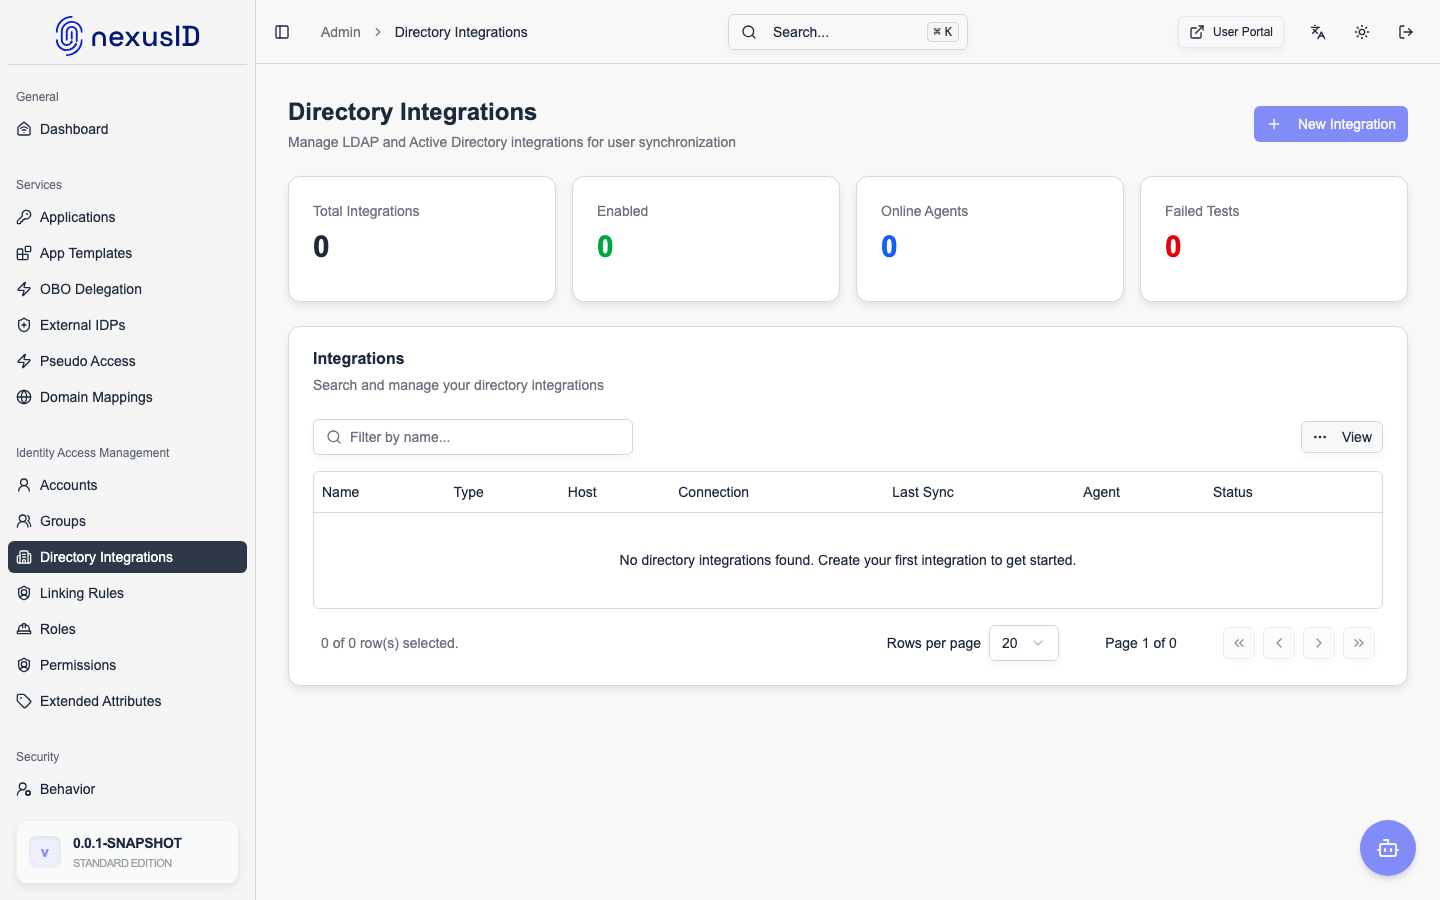
Task: Go to the last page of results
Action: pyautogui.click(x=1359, y=643)
